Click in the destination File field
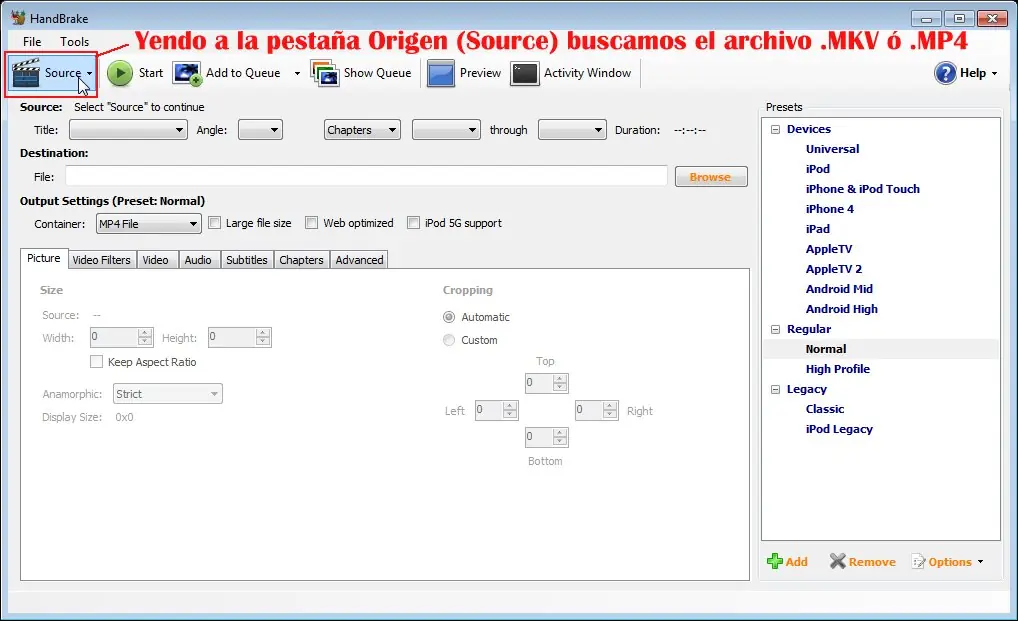This screenshot has height=621, width=1018. [366, 176]
